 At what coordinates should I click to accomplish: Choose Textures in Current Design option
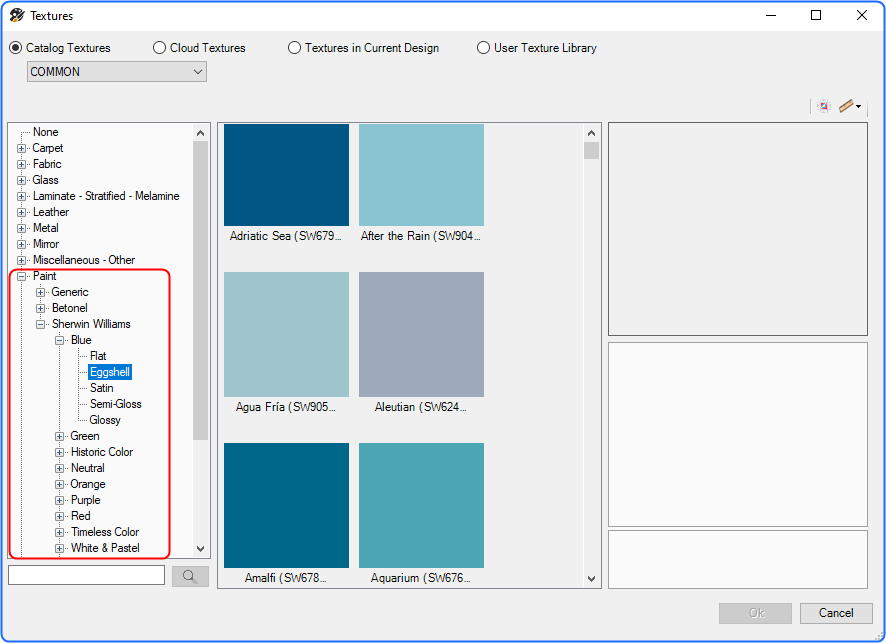tap(294, 48)
